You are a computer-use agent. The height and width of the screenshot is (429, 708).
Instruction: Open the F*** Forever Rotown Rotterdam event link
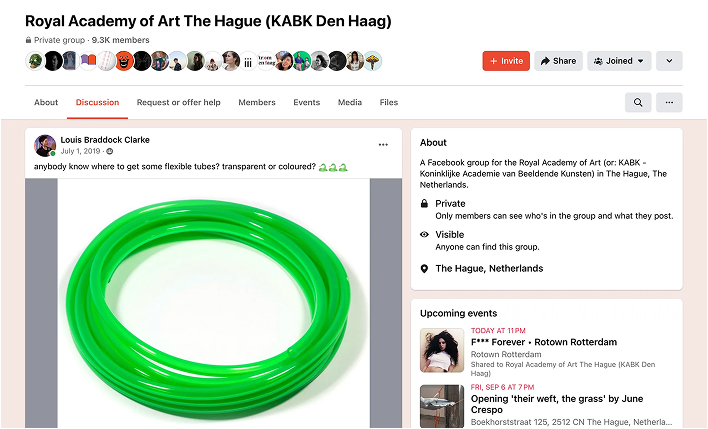pyautogui.click(x=544, y=342)
